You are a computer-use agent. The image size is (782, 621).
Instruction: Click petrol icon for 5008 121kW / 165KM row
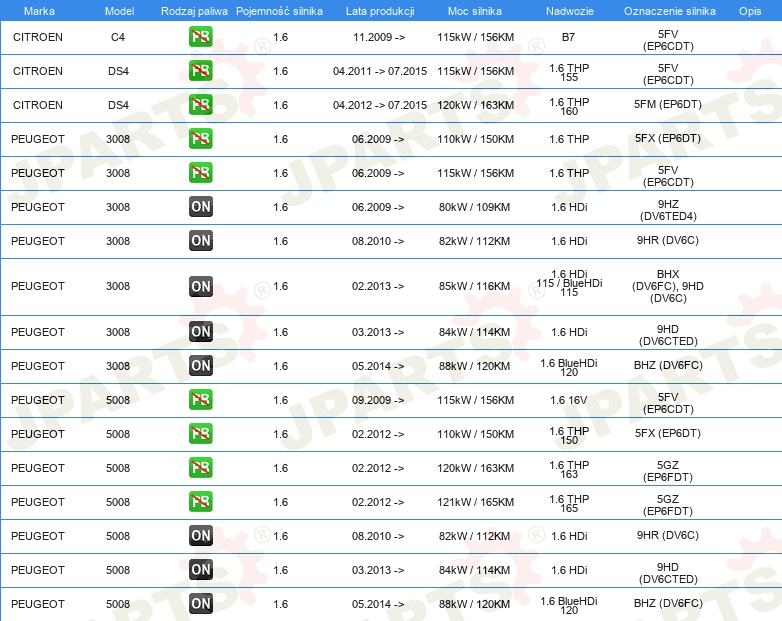pyautogui.click(x=200, y=502)
